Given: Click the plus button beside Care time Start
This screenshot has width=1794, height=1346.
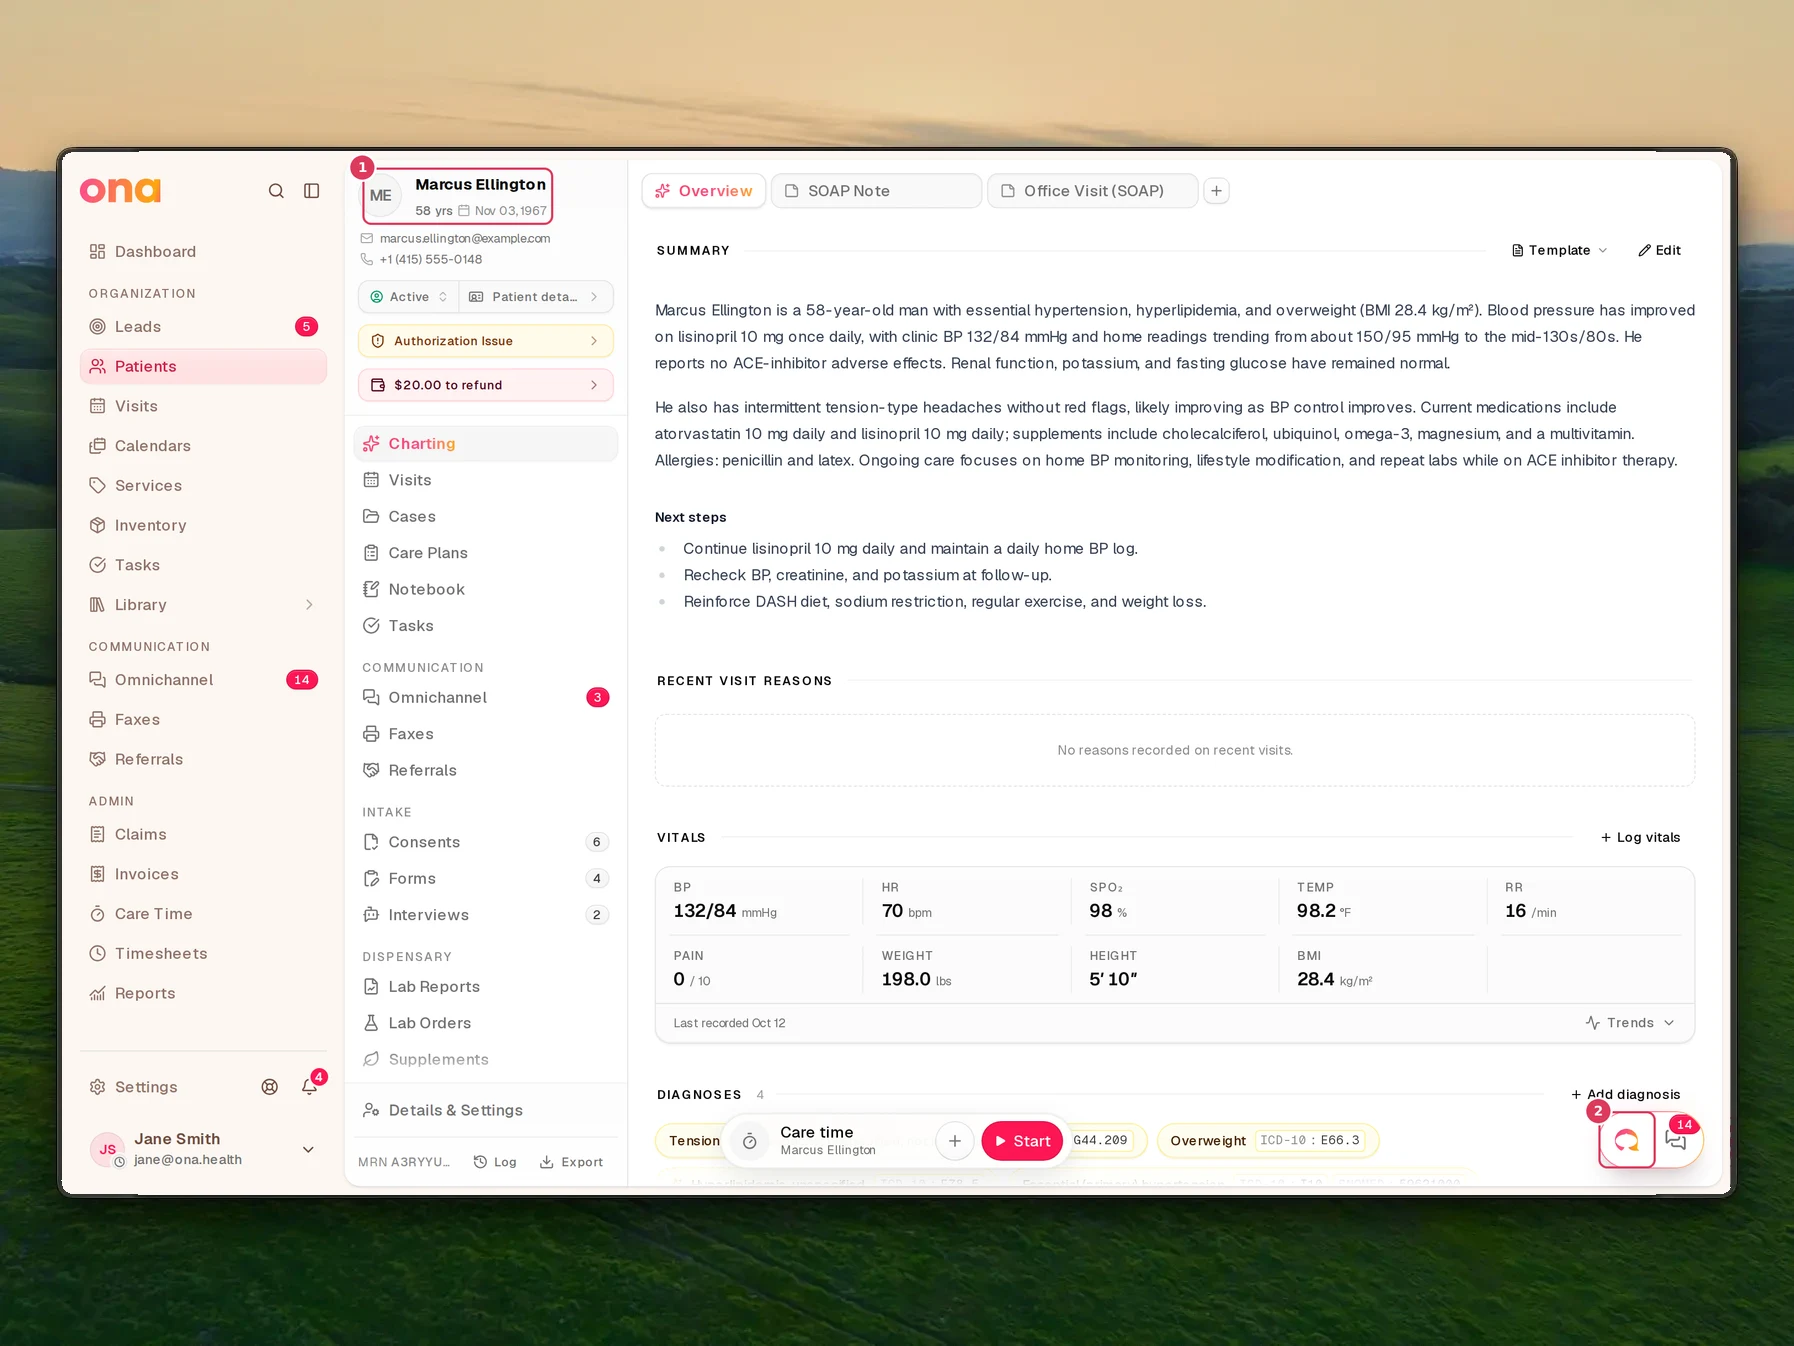Looking at the screenshot, I should point(955,1141).
